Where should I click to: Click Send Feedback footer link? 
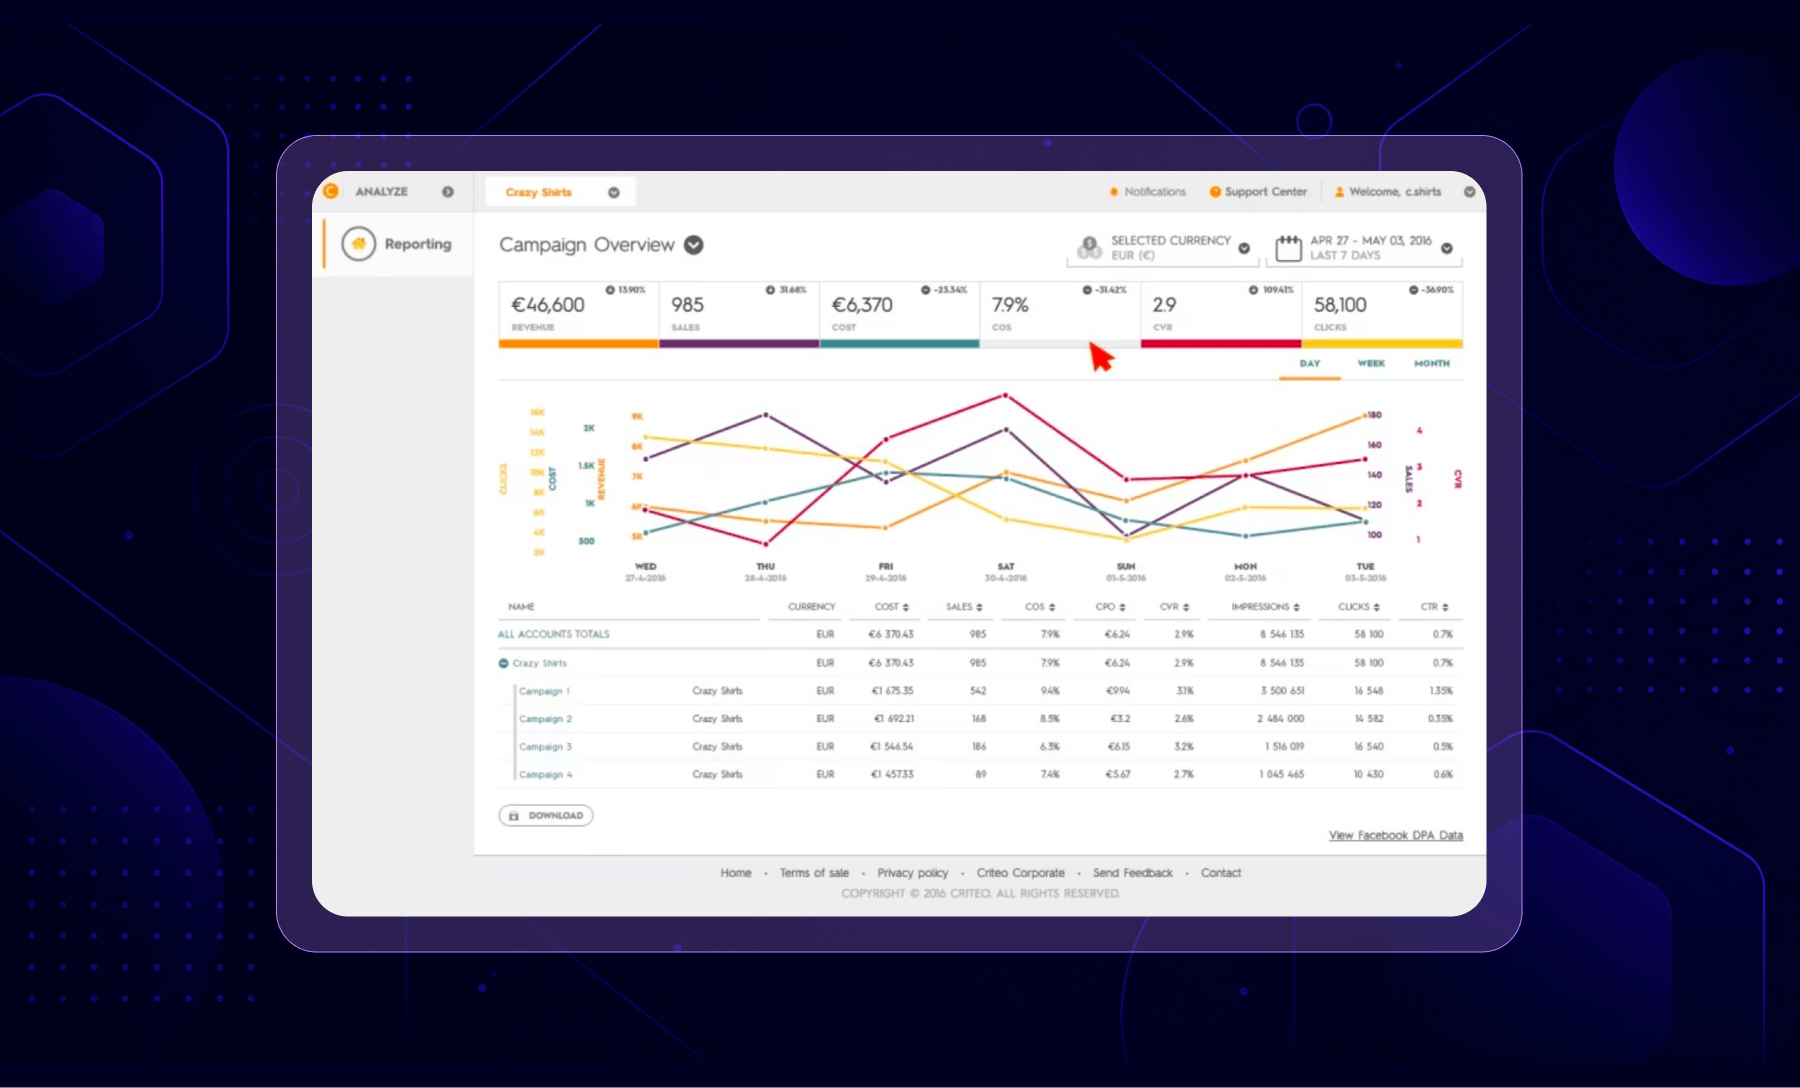click(1132, 873)
